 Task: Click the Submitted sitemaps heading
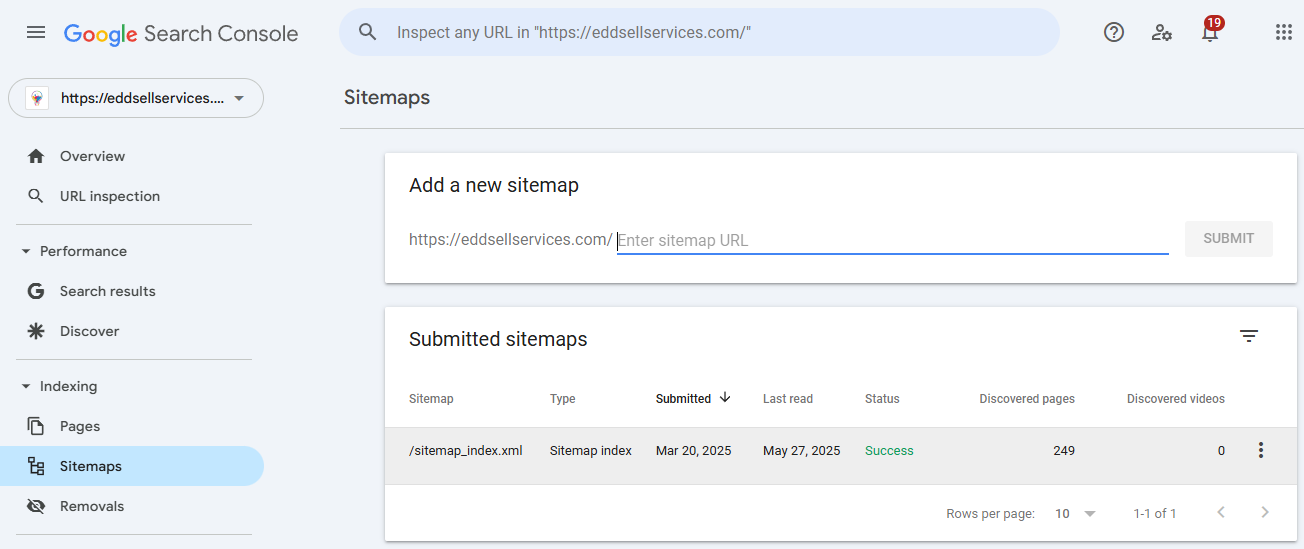pyautogui.click(x=498, y=339)
